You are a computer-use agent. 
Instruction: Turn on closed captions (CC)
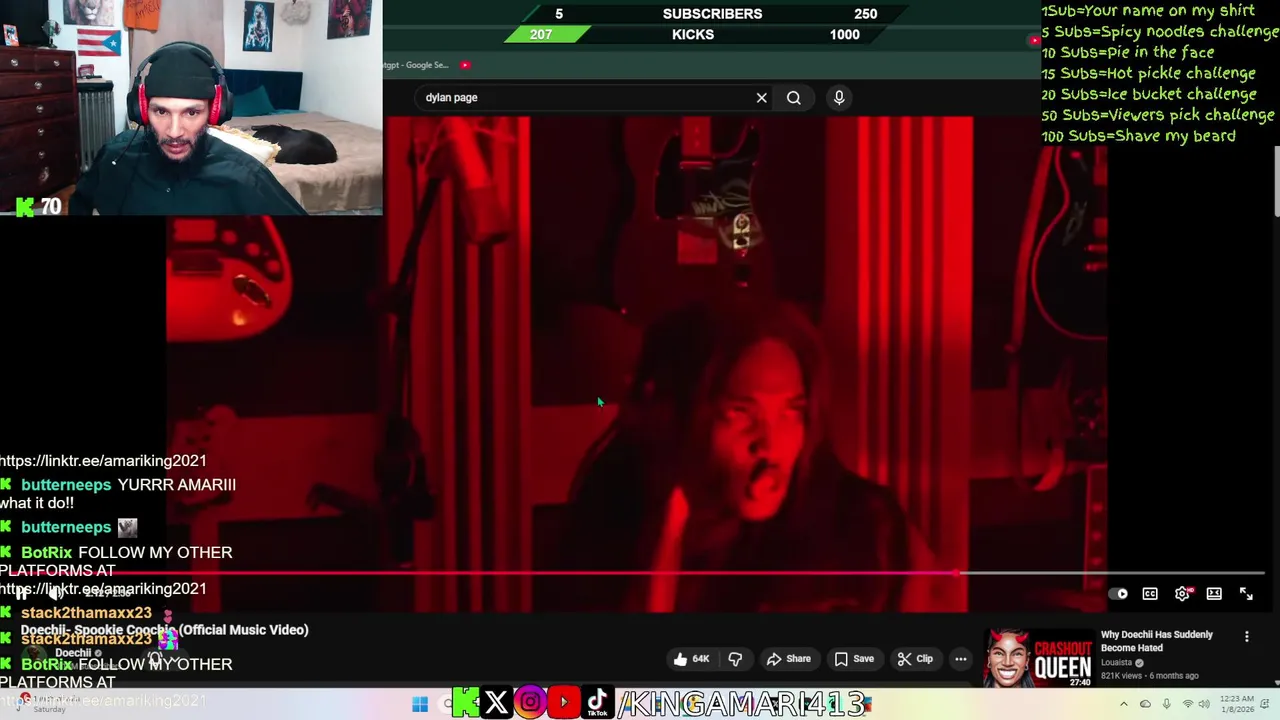coord(1150,594)
